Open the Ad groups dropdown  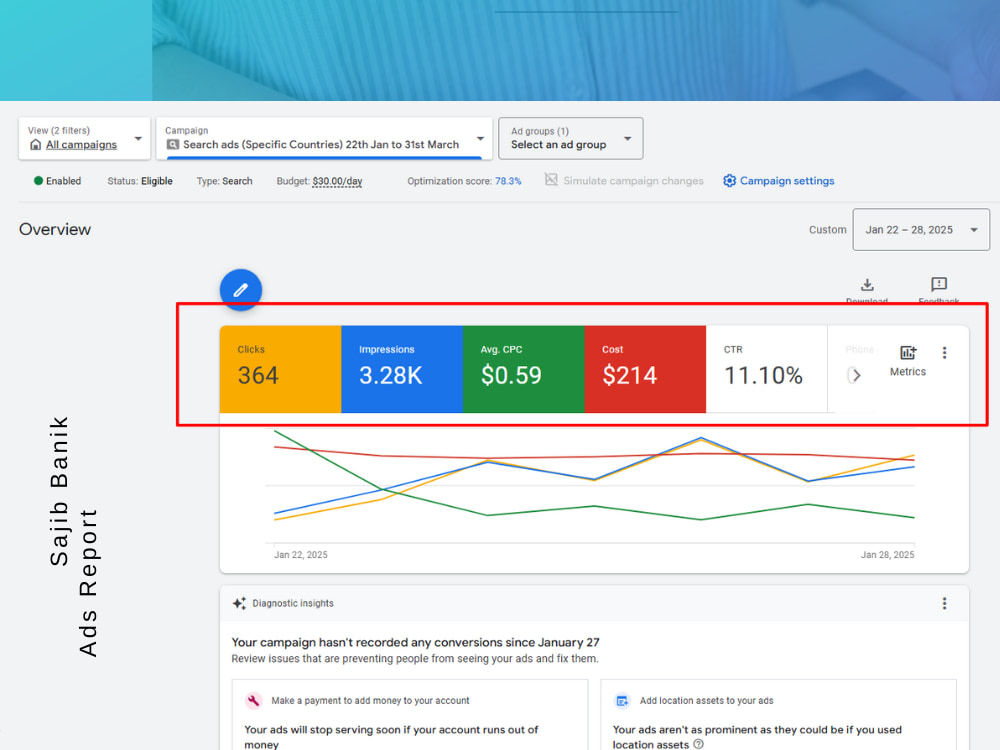tap(570, 138)
